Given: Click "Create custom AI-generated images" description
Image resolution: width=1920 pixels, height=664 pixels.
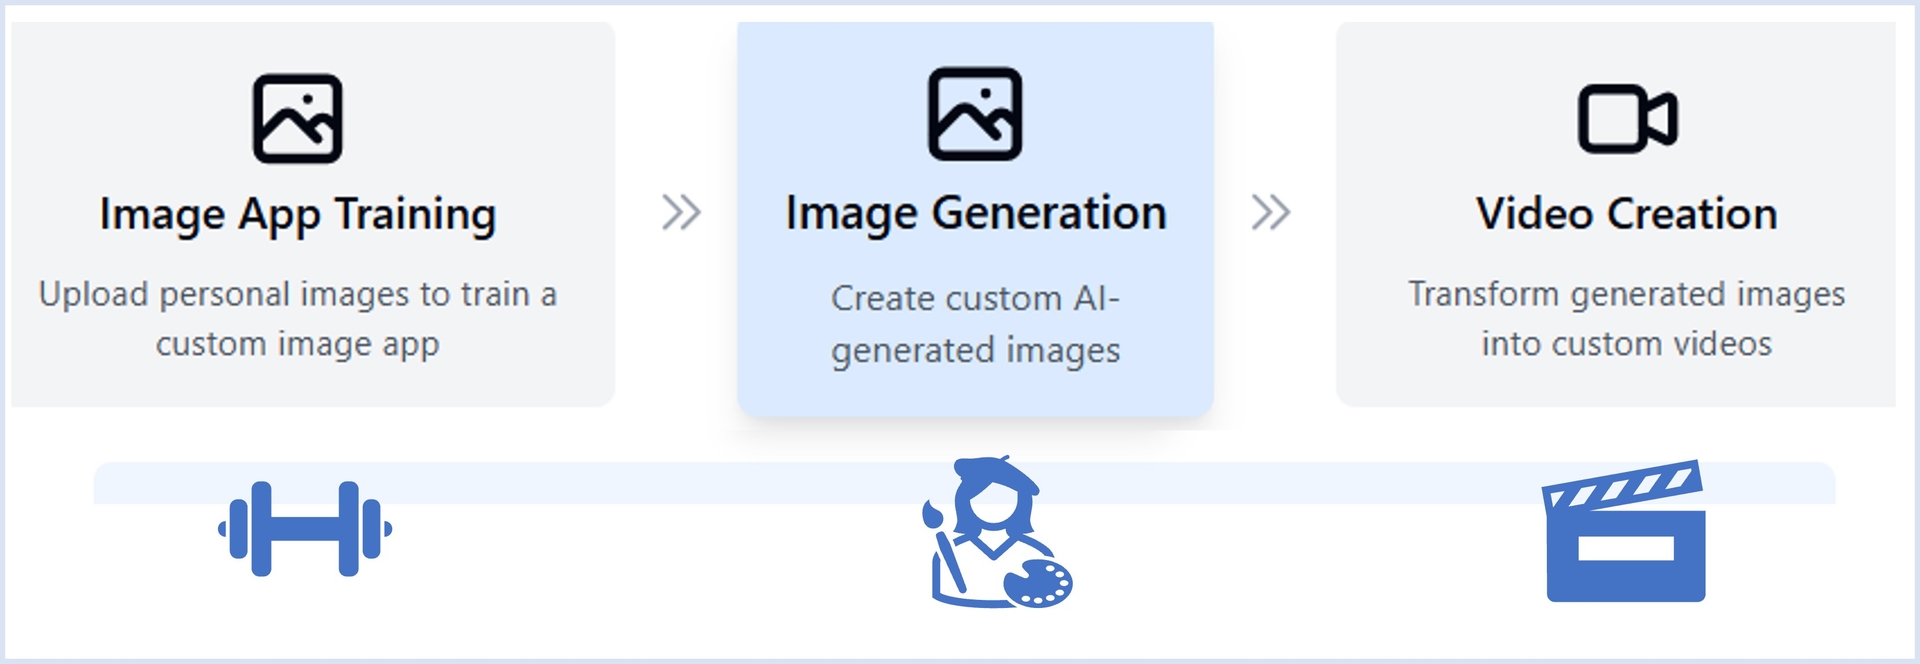Looking at the screenshot, I should (x=975, y=324).
